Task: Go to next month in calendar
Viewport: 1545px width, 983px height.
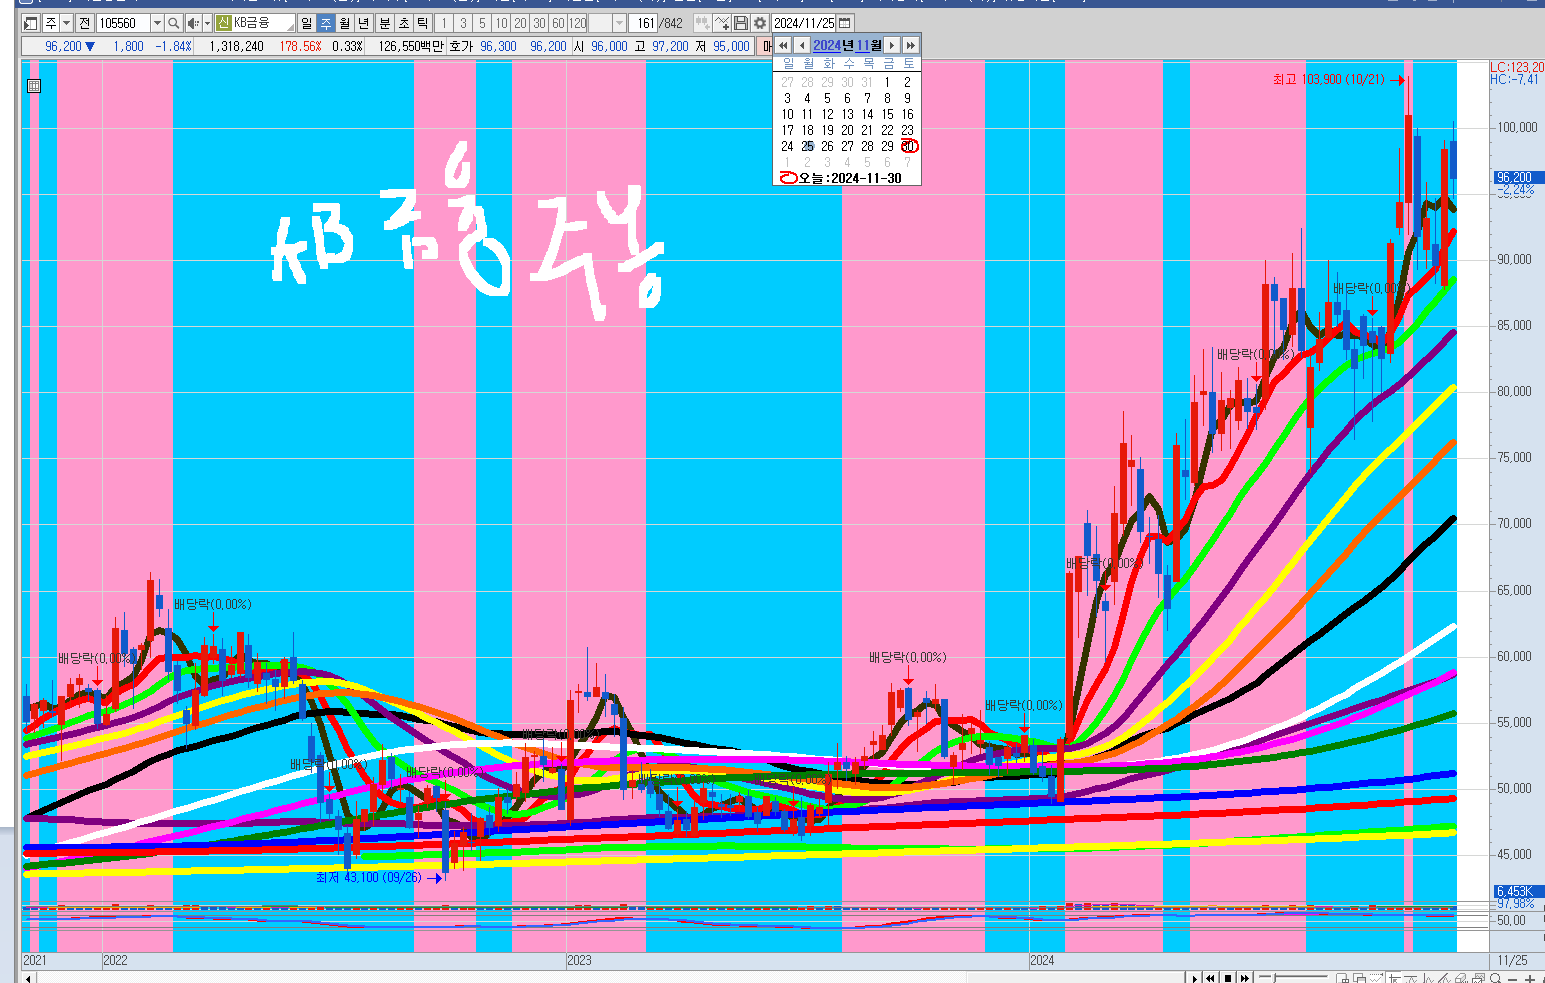Action: [892, 45]
